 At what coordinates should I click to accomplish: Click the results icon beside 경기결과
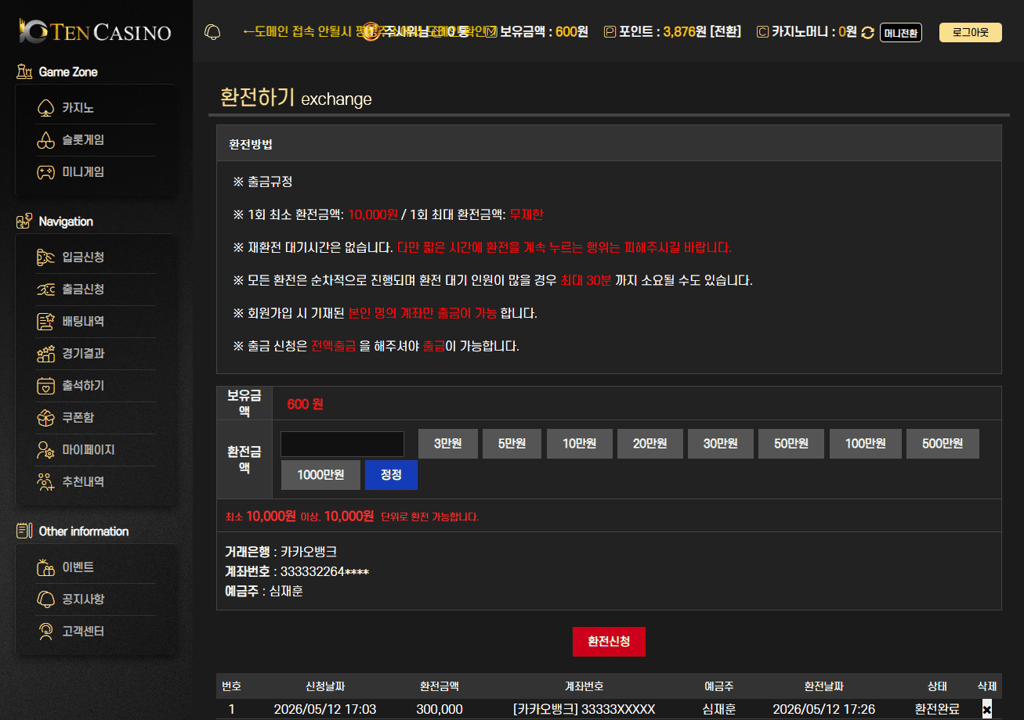pos(46,353)
